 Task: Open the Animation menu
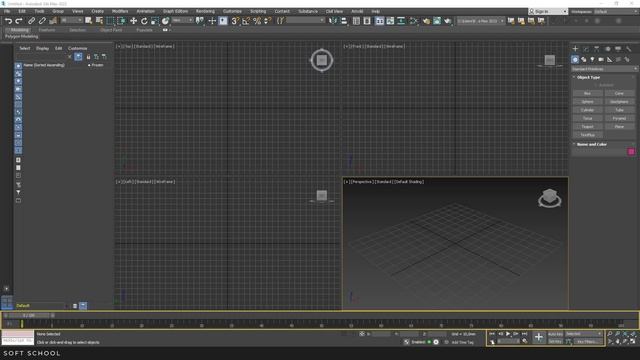click(x=145, y=11)
